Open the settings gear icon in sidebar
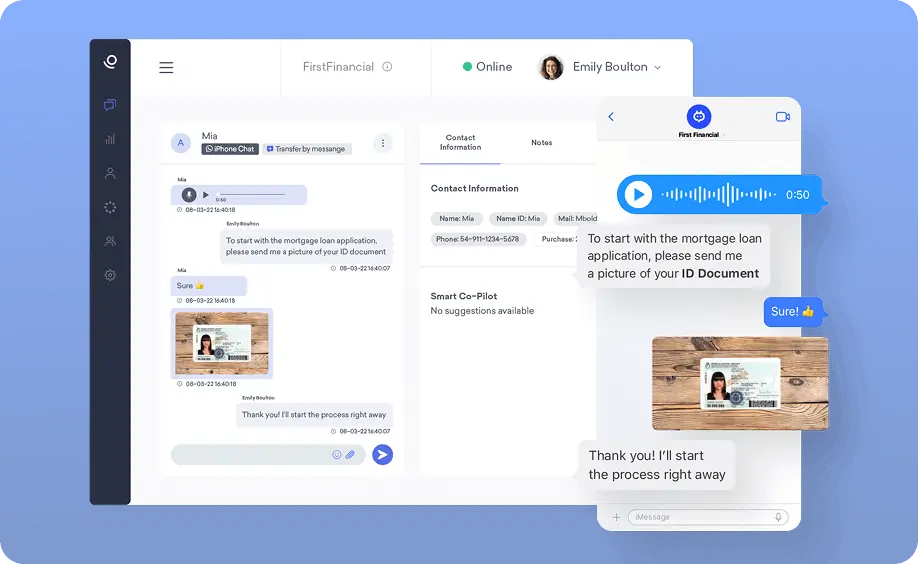918x564 pixels. tap(110, 275)
